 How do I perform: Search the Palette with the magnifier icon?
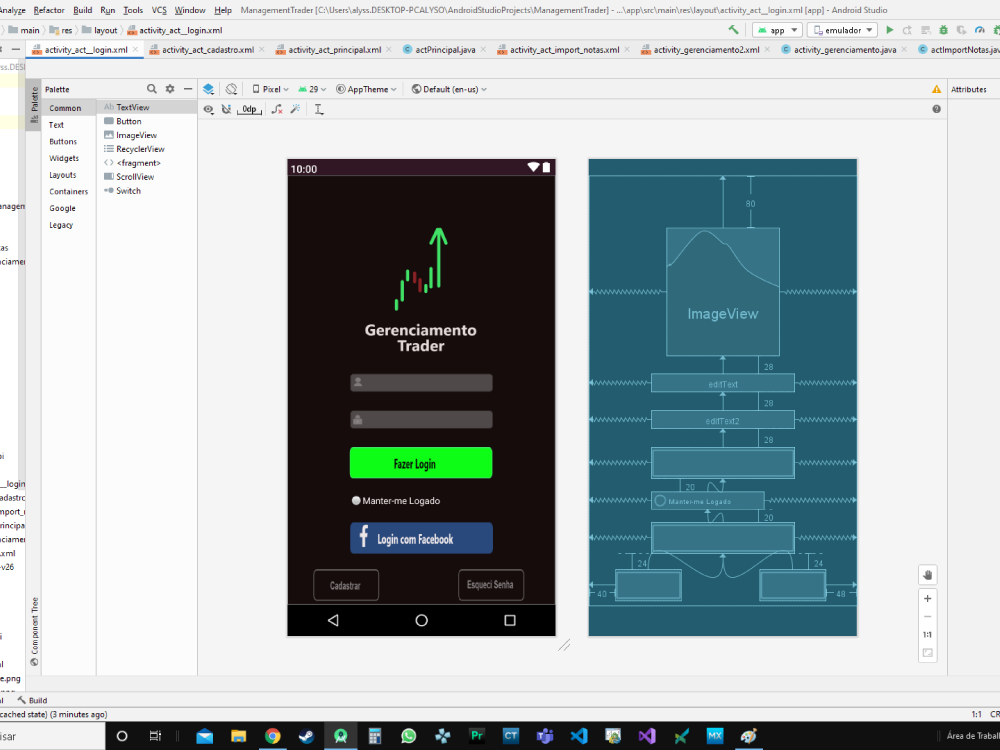[152, 89]
